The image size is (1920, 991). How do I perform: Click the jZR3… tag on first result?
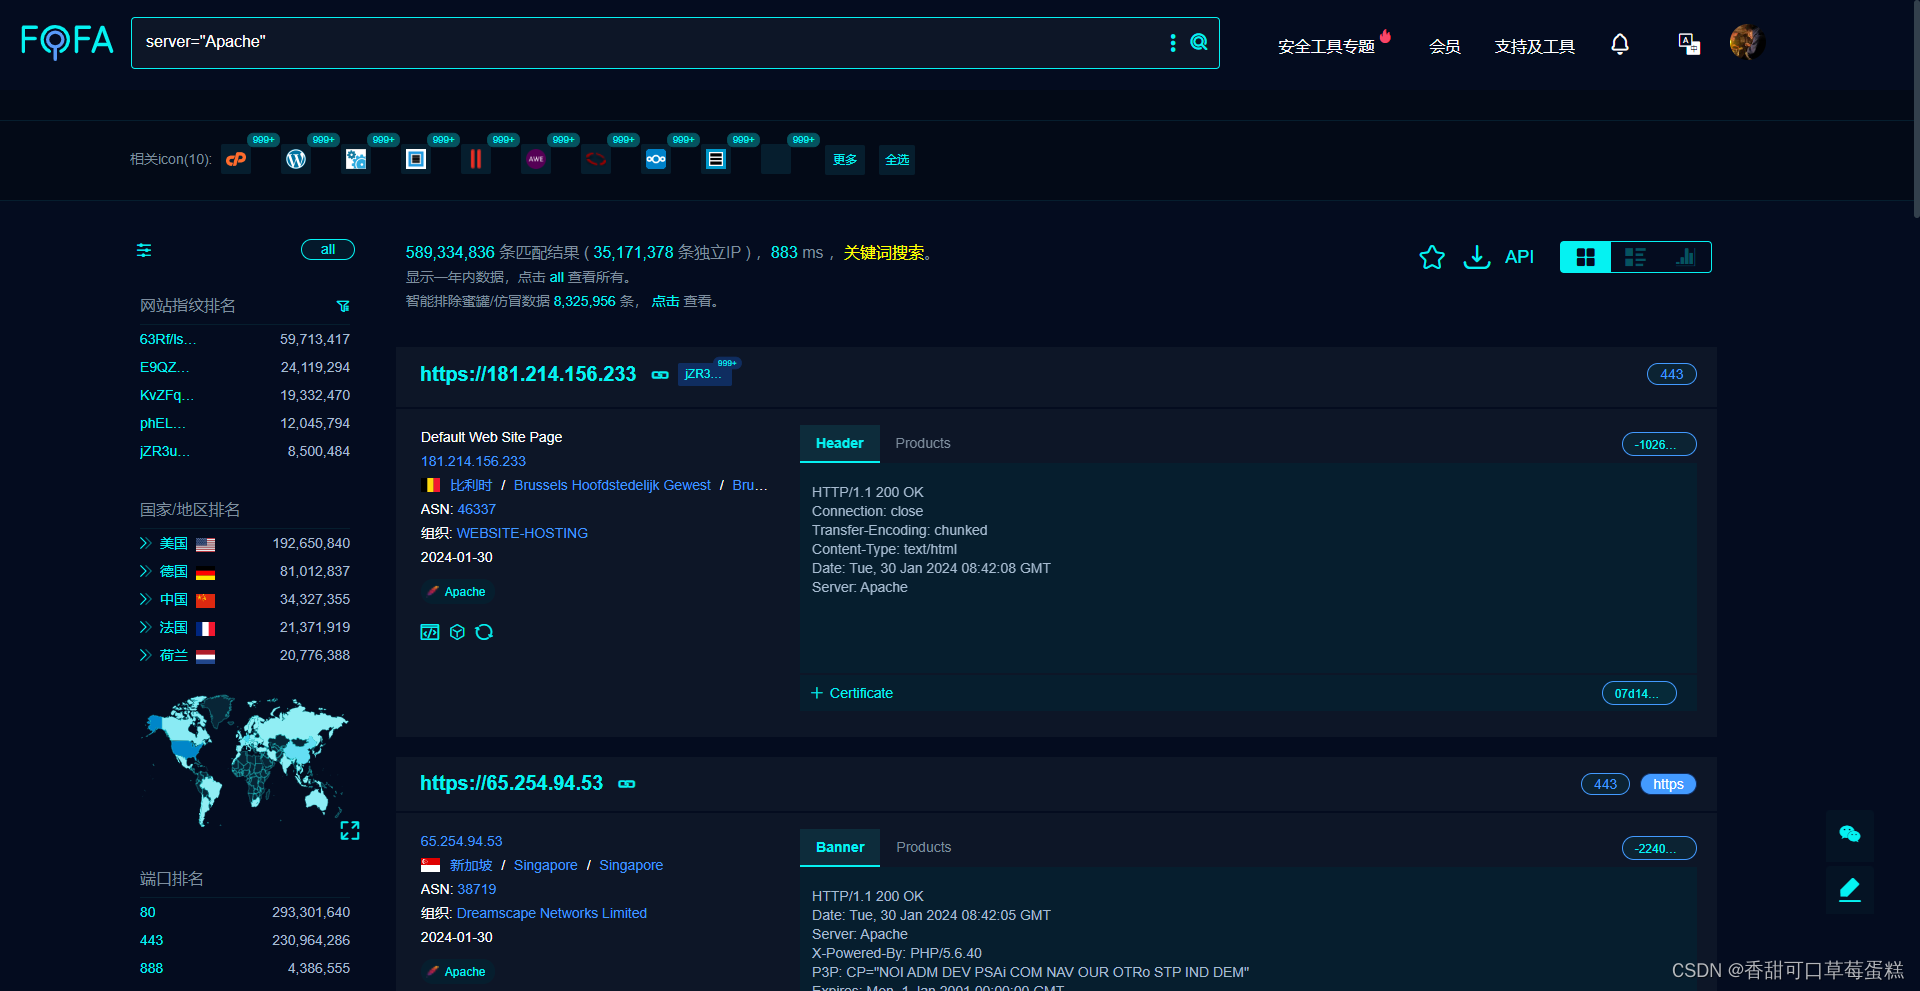[704, 374]
